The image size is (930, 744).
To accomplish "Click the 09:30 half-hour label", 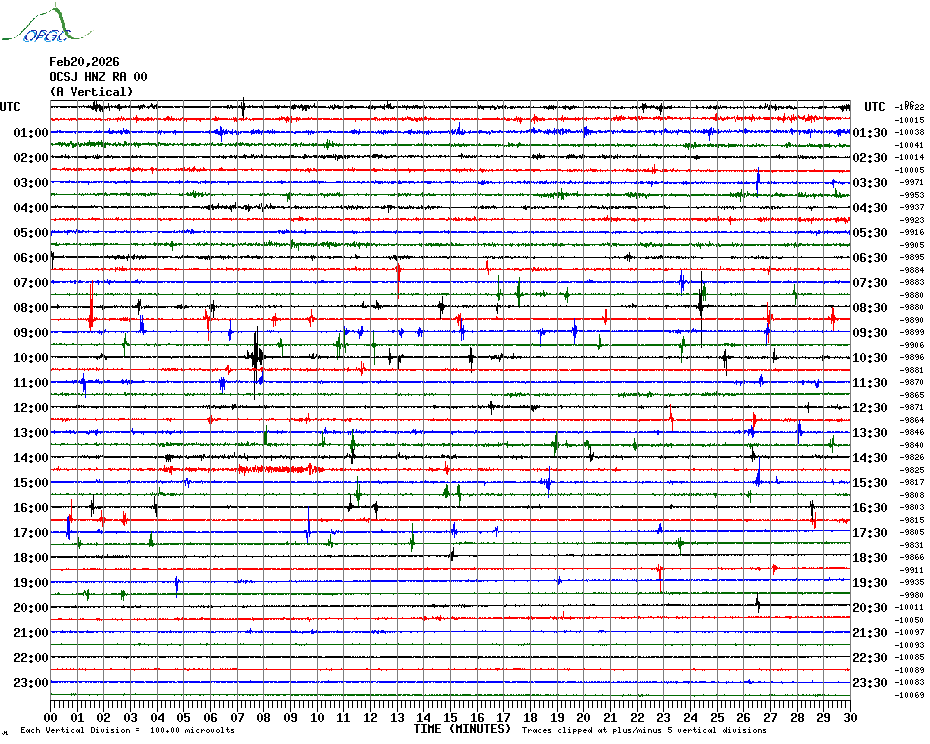I will [870, 332].
